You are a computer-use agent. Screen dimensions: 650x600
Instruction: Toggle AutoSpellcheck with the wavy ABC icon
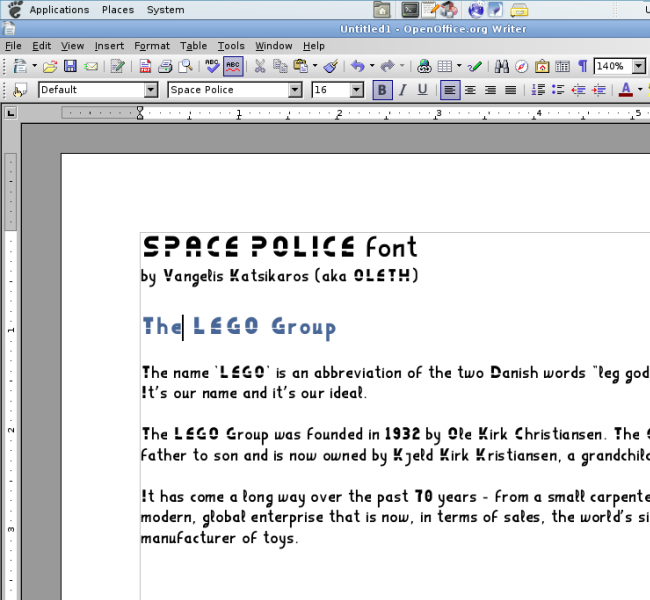(x=233, y=66)
